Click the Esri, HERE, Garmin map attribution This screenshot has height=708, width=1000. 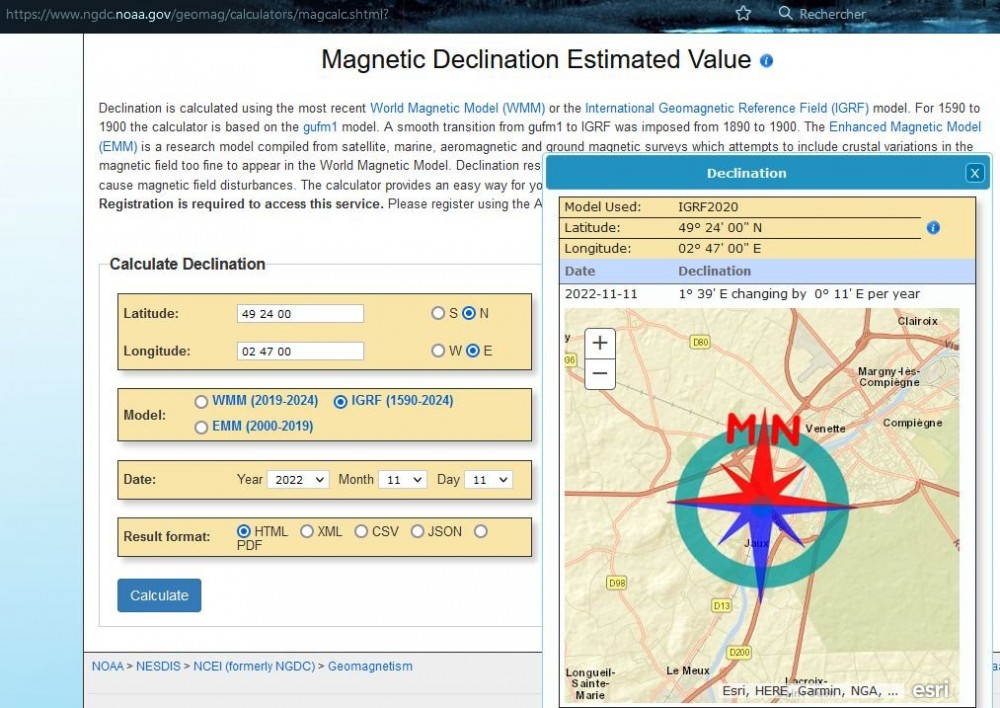point(810,691)
